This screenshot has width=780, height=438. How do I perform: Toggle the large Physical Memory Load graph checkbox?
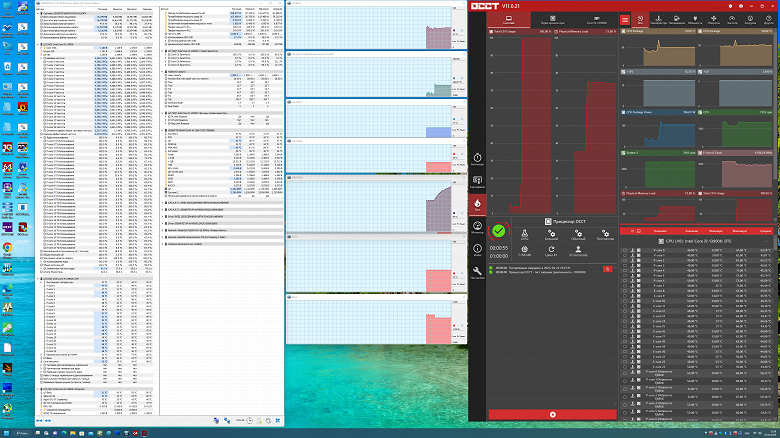(x=556, y=31)
